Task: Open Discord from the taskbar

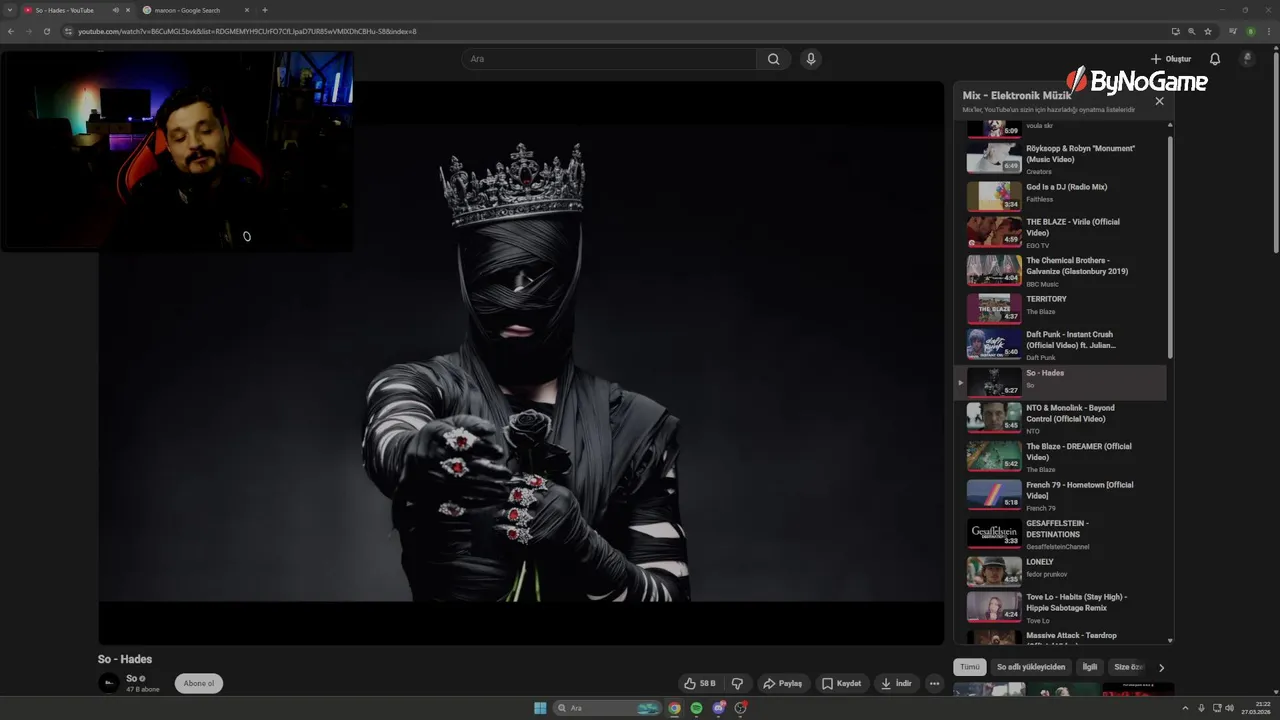Action: [719, 708]
